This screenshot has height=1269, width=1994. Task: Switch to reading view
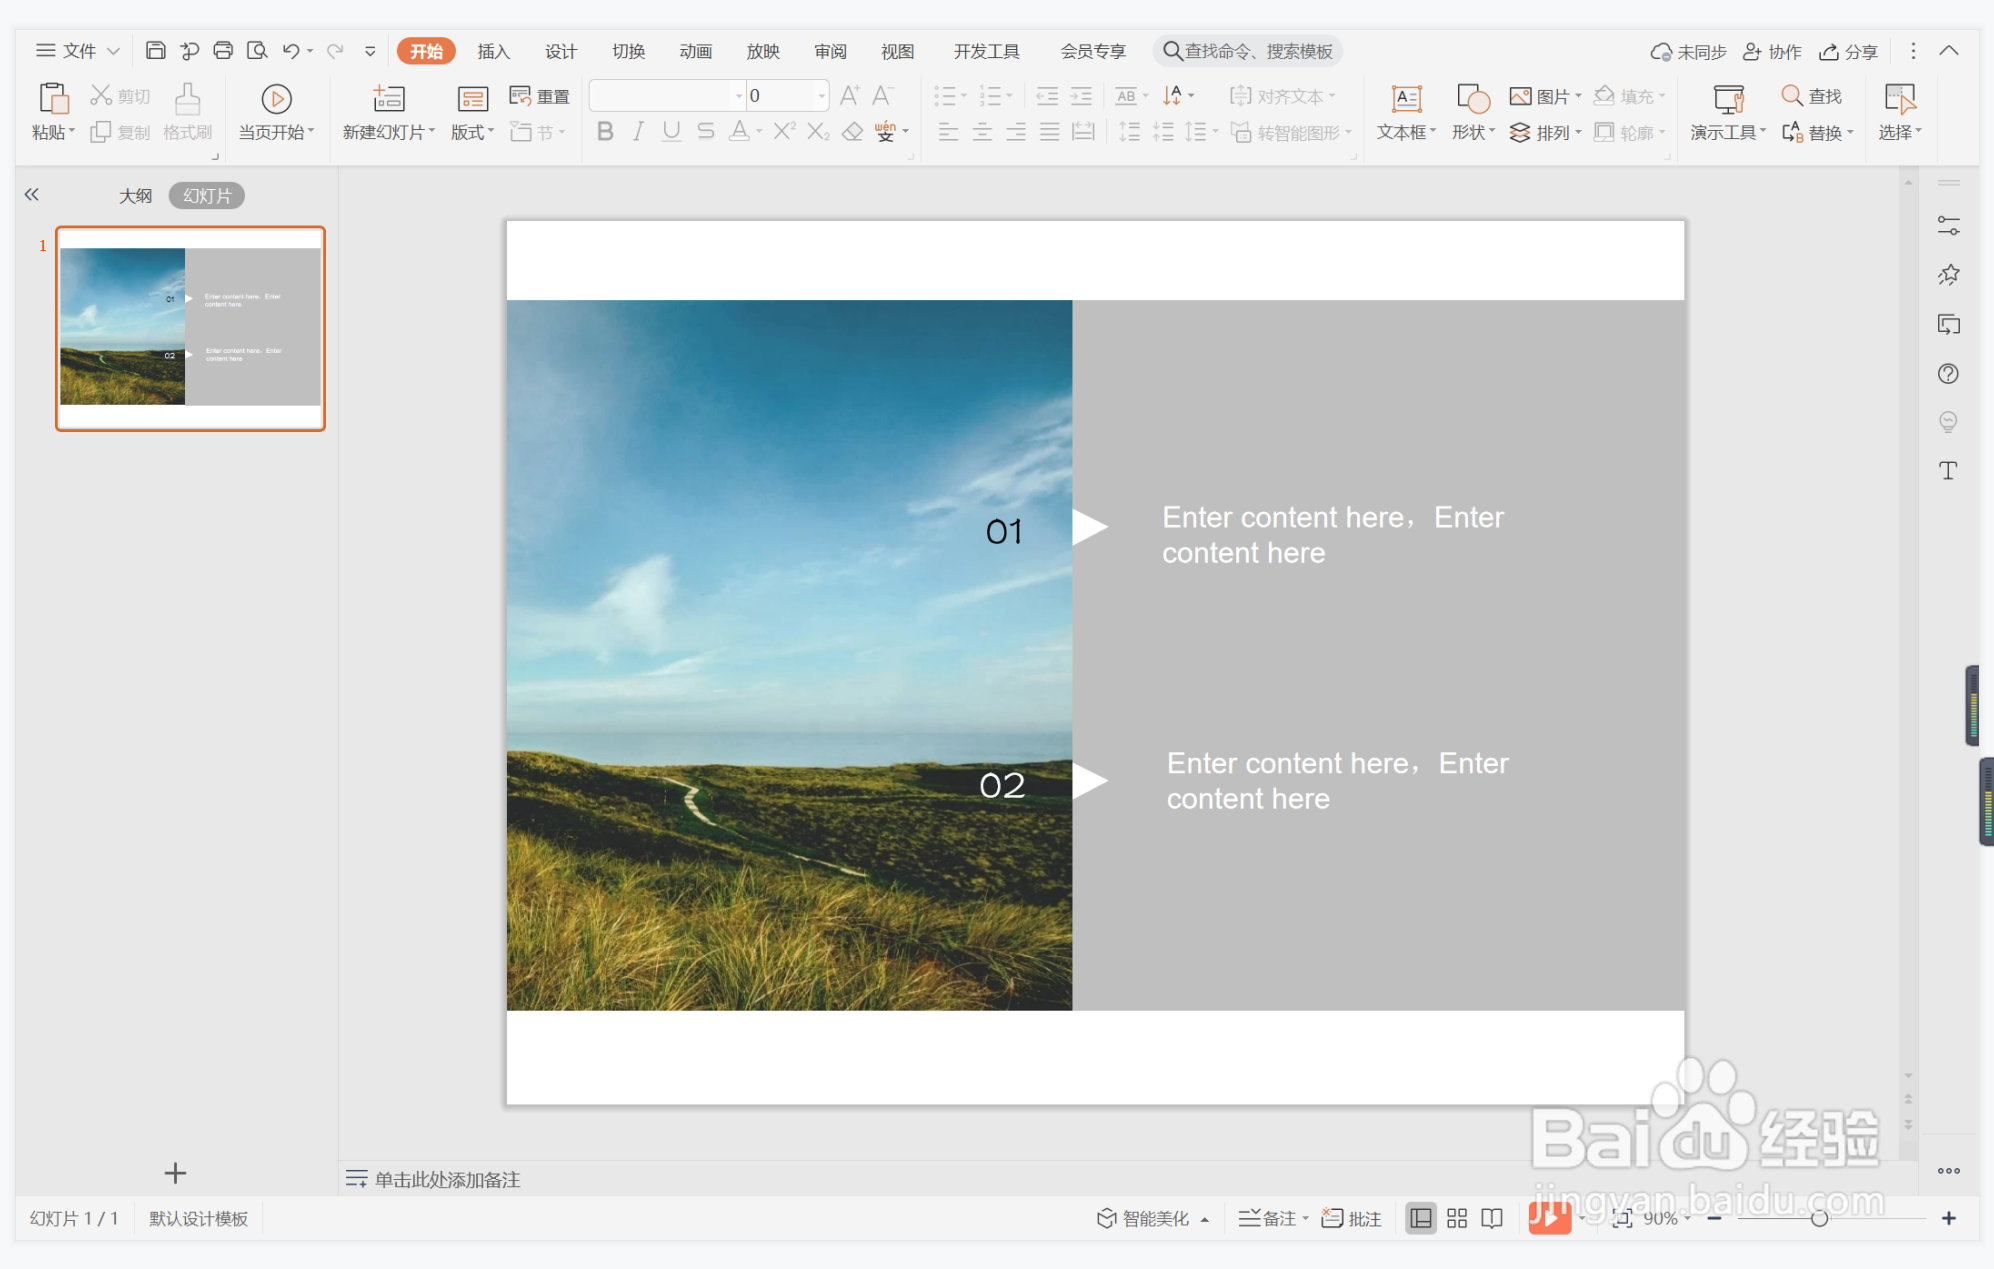(x=1492, y=1218)
